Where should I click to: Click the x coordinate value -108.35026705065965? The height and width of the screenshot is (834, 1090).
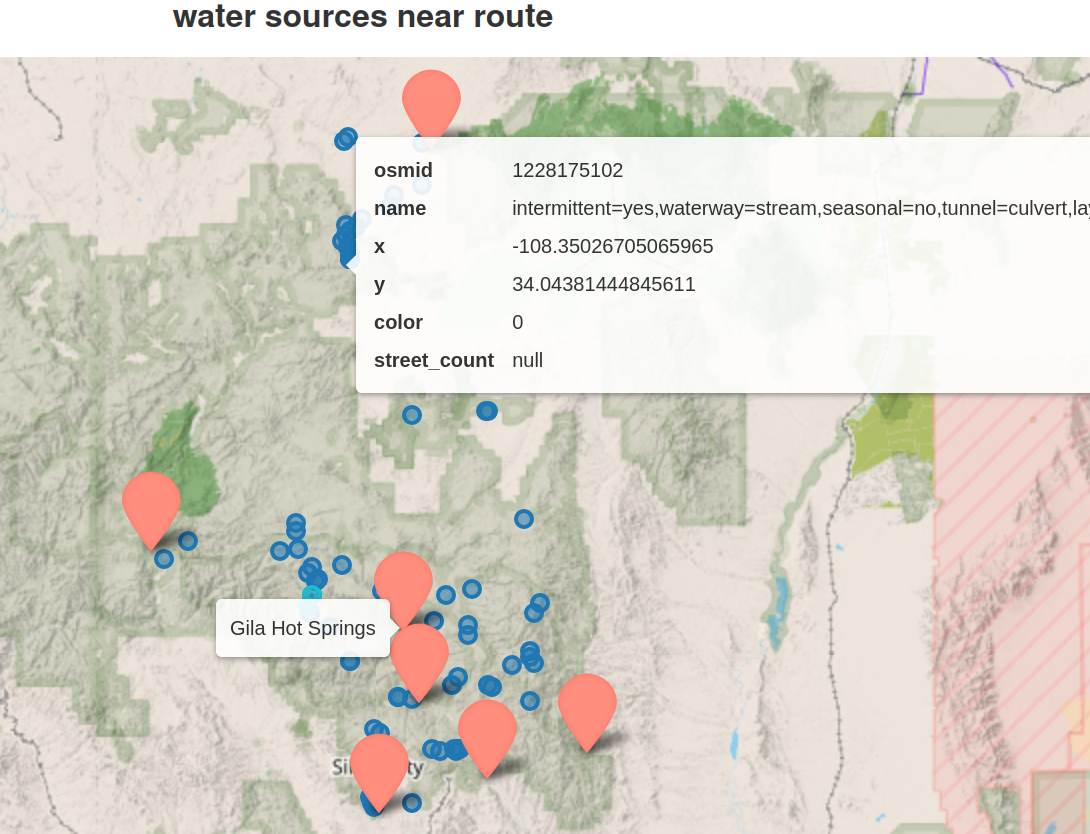click(613, 246)
